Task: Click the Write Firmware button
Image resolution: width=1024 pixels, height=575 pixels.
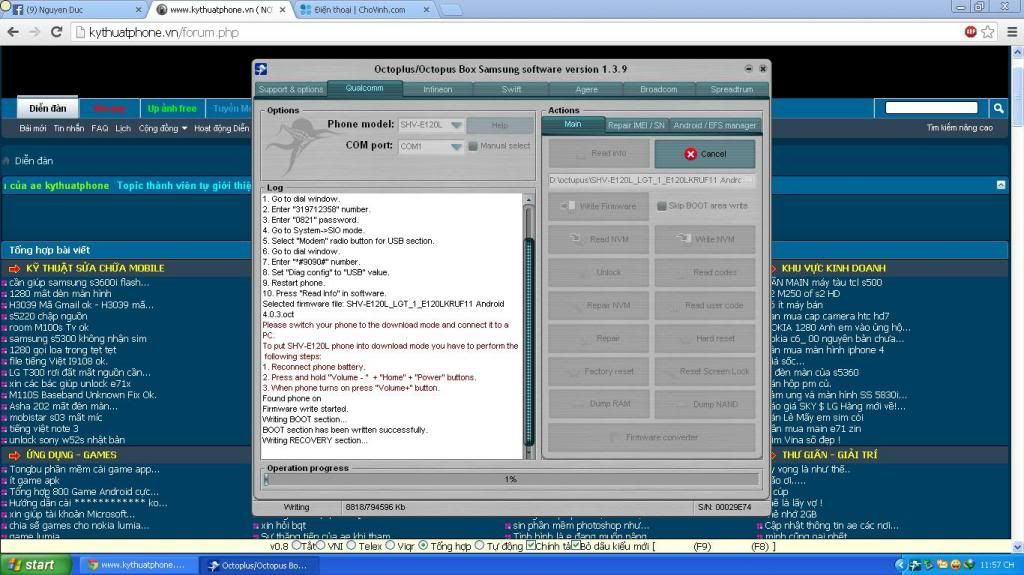Action: pos(599,206)
